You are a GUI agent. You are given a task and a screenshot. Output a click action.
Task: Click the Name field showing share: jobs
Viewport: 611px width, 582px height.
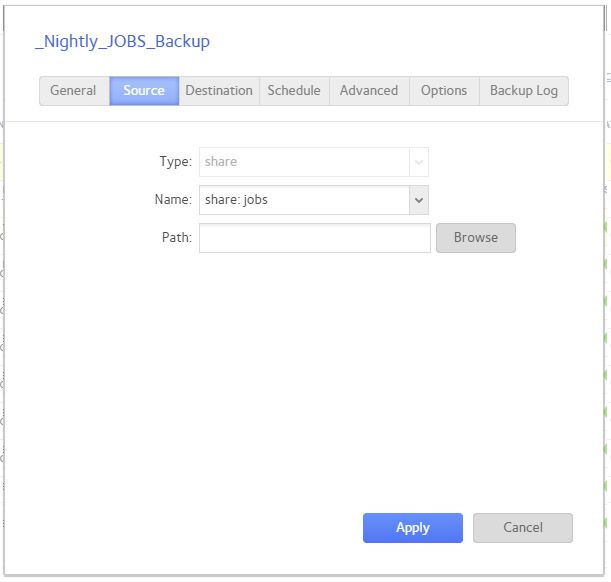tap(304, 200)
